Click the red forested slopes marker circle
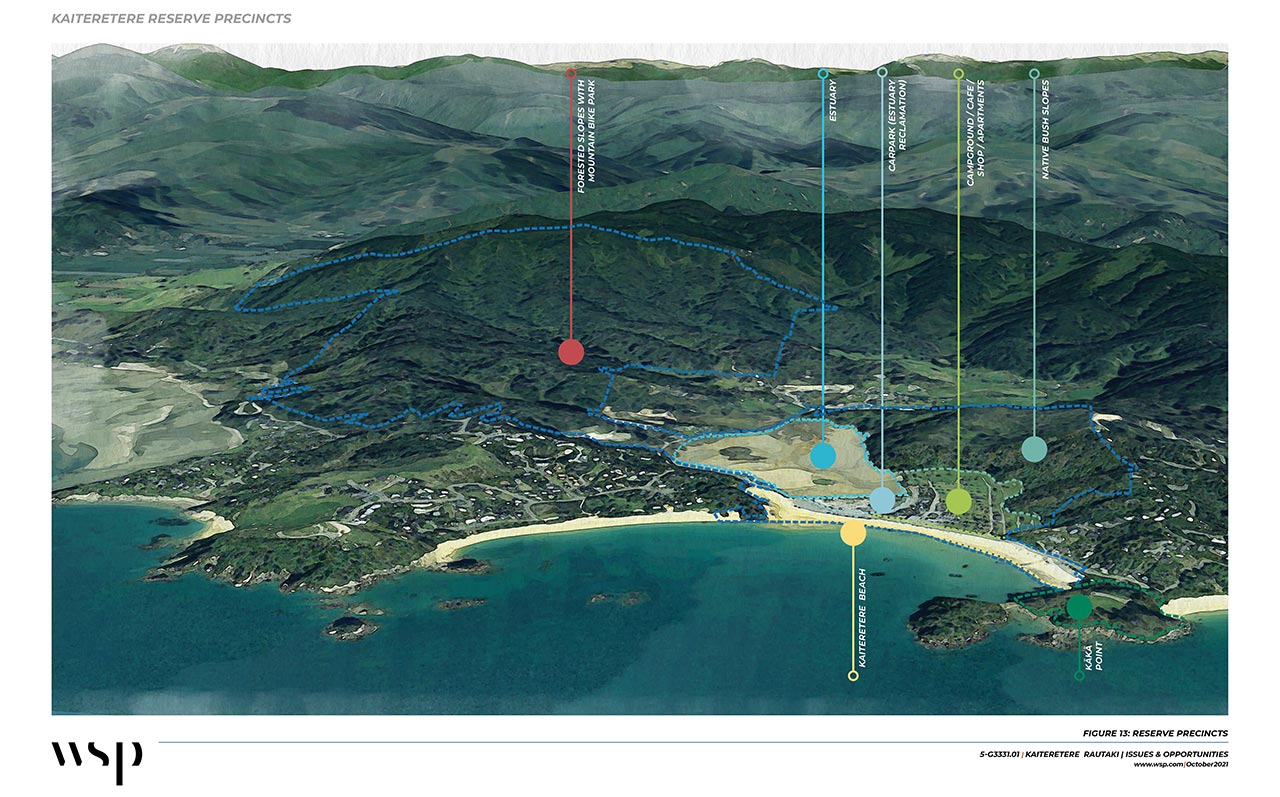Screen dimensions: 1280x797 click(571, 352)
